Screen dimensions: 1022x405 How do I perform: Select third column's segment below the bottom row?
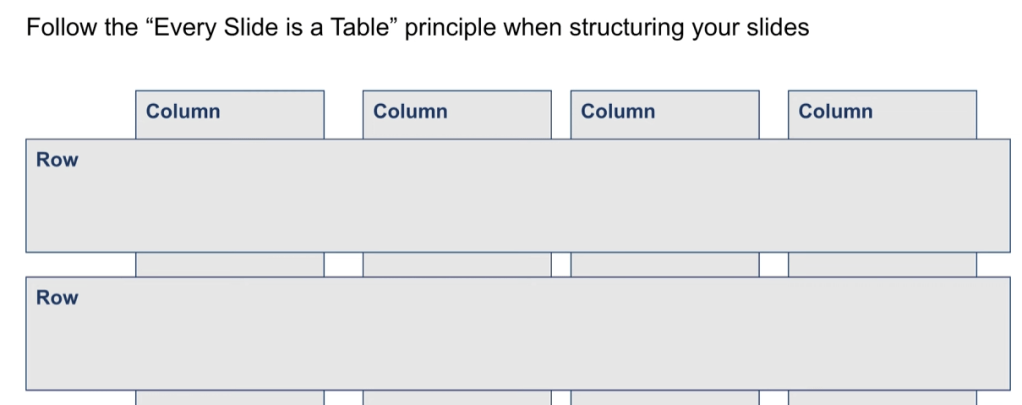pos(664,398)
